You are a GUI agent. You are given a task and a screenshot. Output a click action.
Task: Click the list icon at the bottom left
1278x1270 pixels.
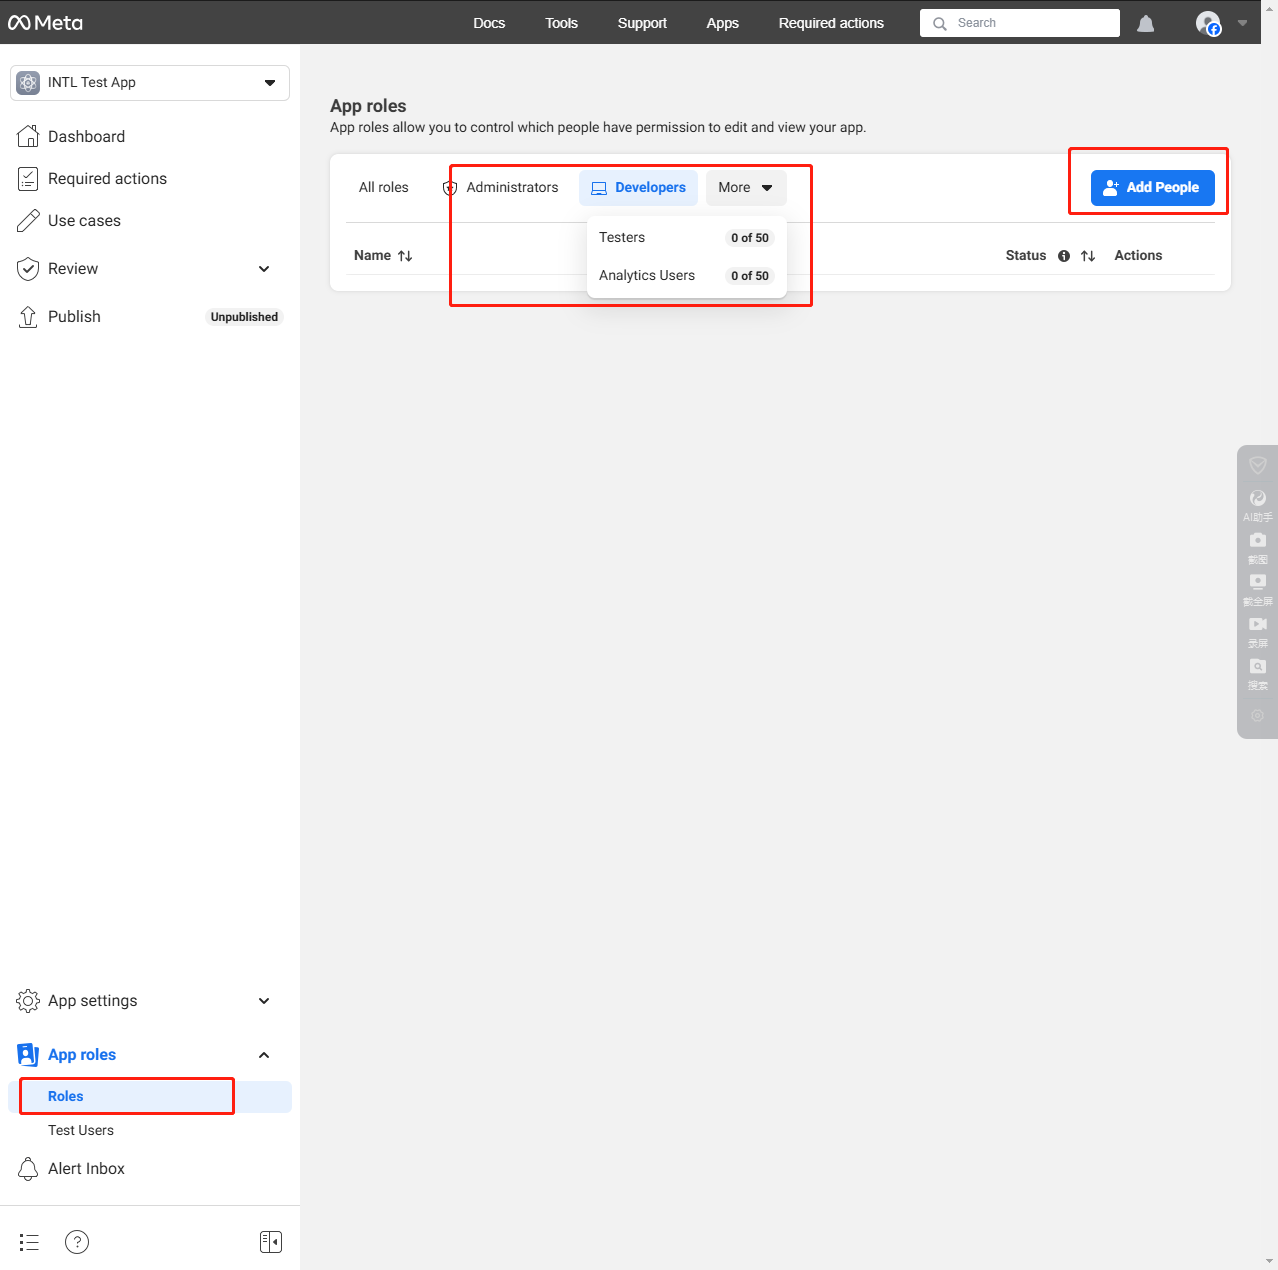pyautogui.click(x=28, y=1241)
